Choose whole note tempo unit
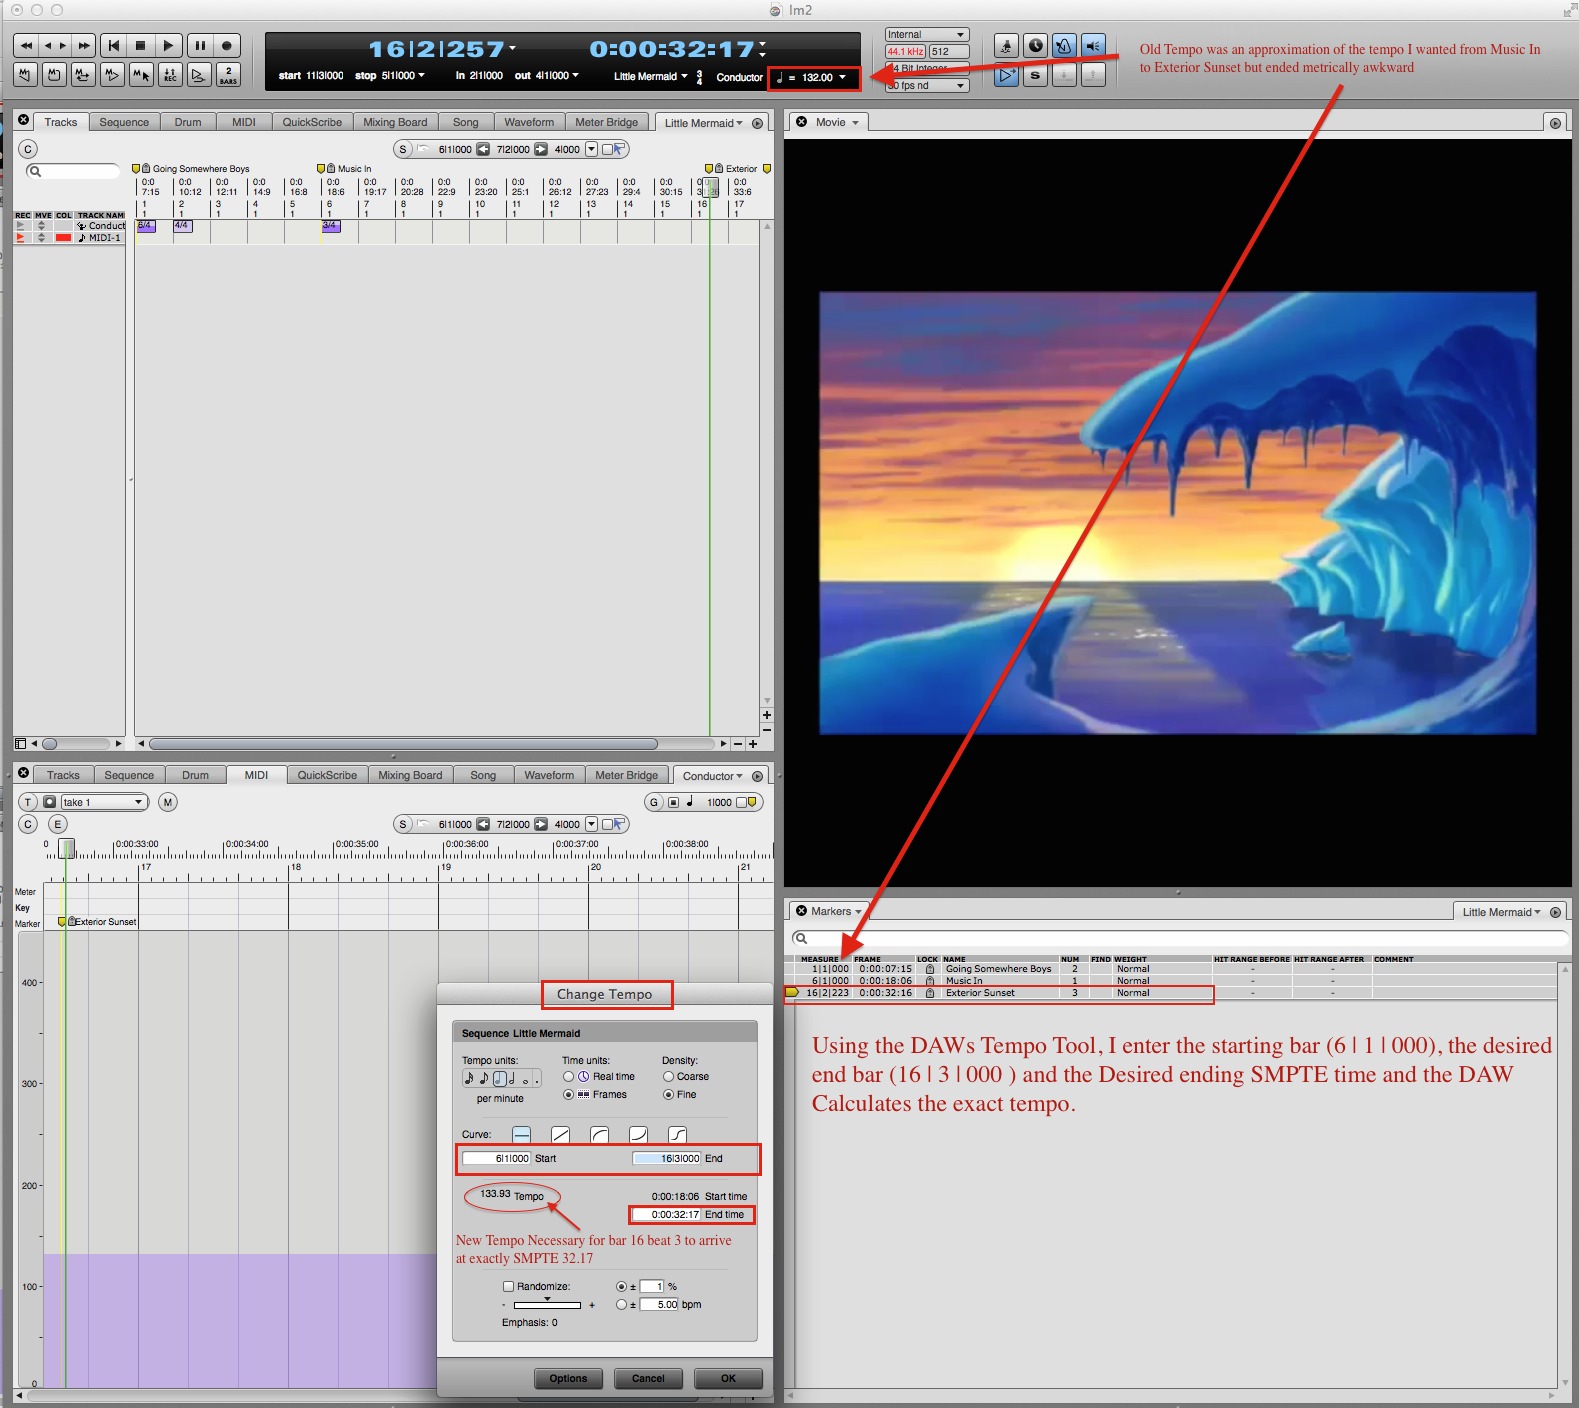Viewport: 1579px width, 1408px height. (x=525, y=1079)
